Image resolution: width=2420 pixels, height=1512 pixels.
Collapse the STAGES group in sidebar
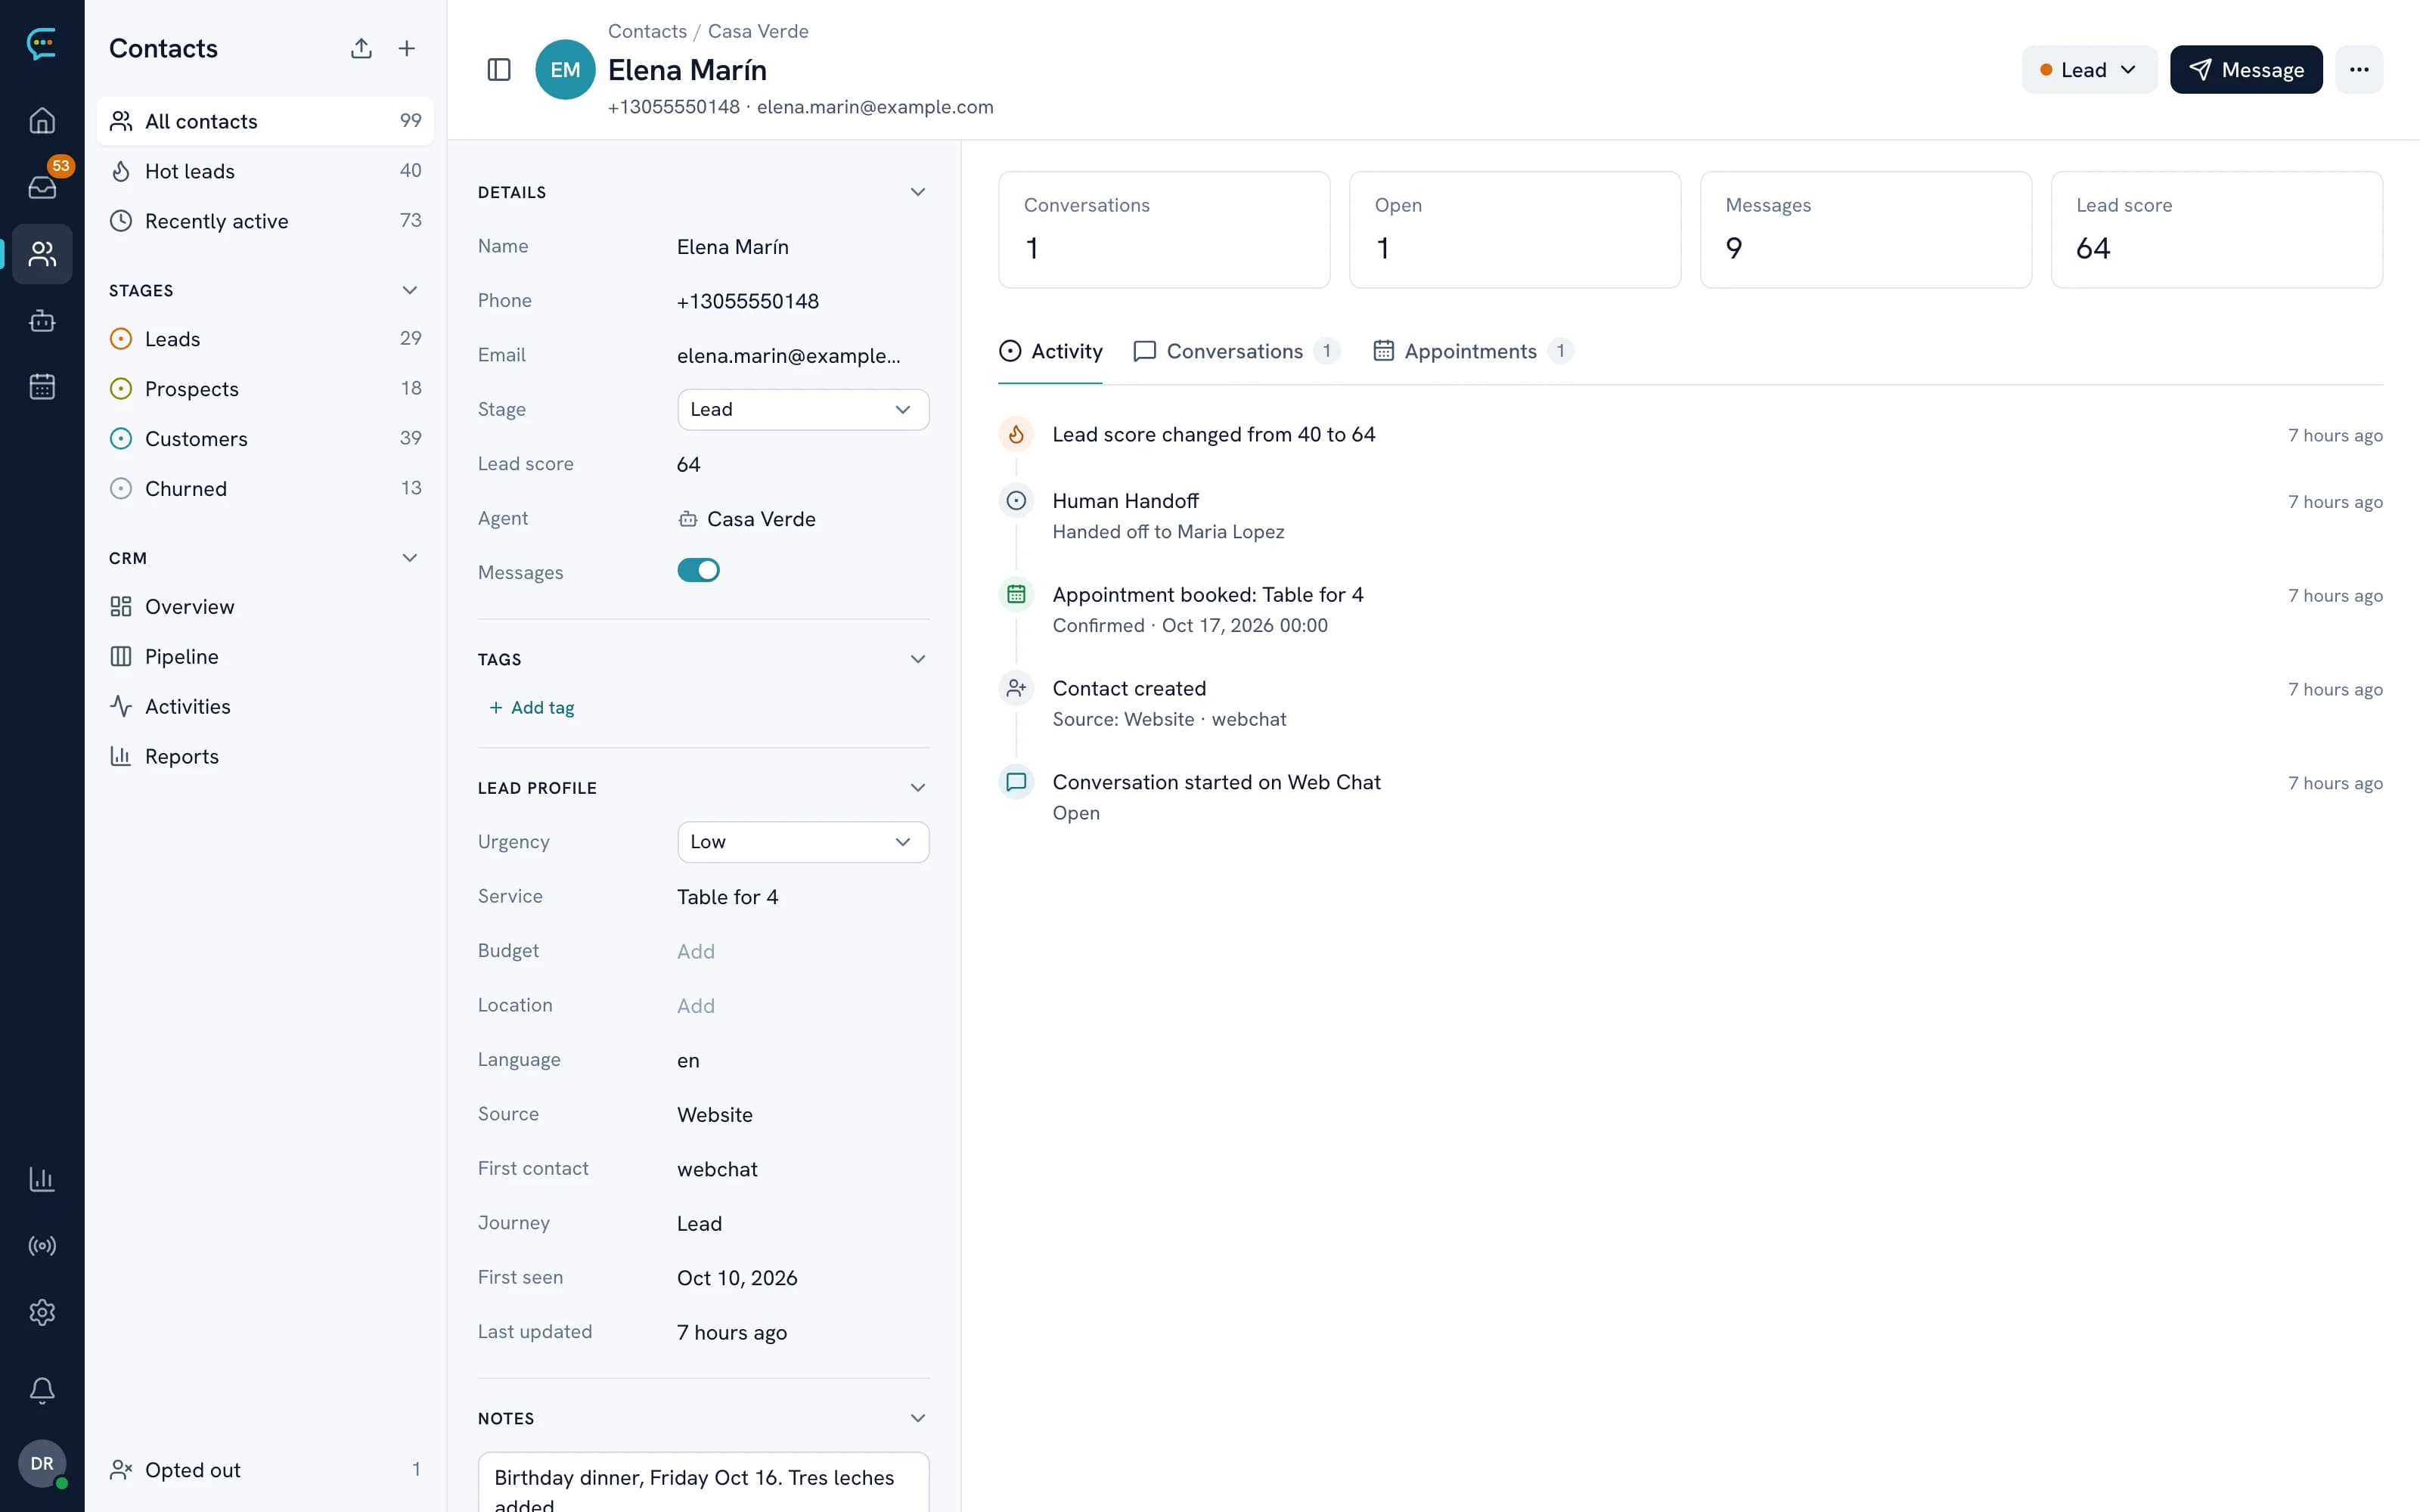tap(409, 290)
